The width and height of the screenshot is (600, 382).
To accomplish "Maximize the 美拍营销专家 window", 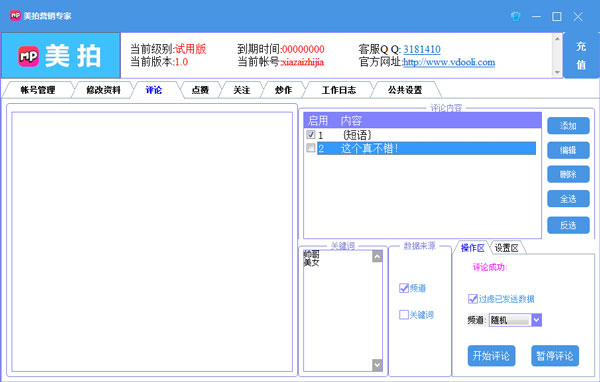I will click(x=557, y=16).
